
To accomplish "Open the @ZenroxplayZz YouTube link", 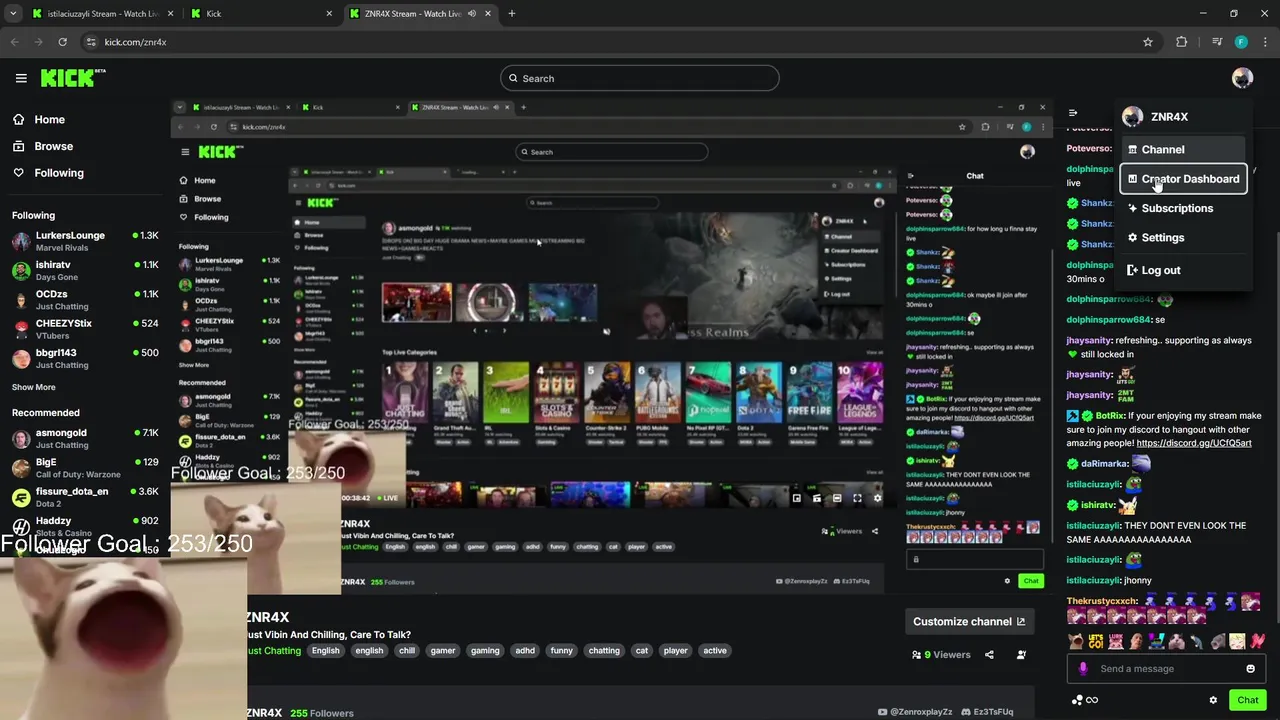I will coord(915,712).
